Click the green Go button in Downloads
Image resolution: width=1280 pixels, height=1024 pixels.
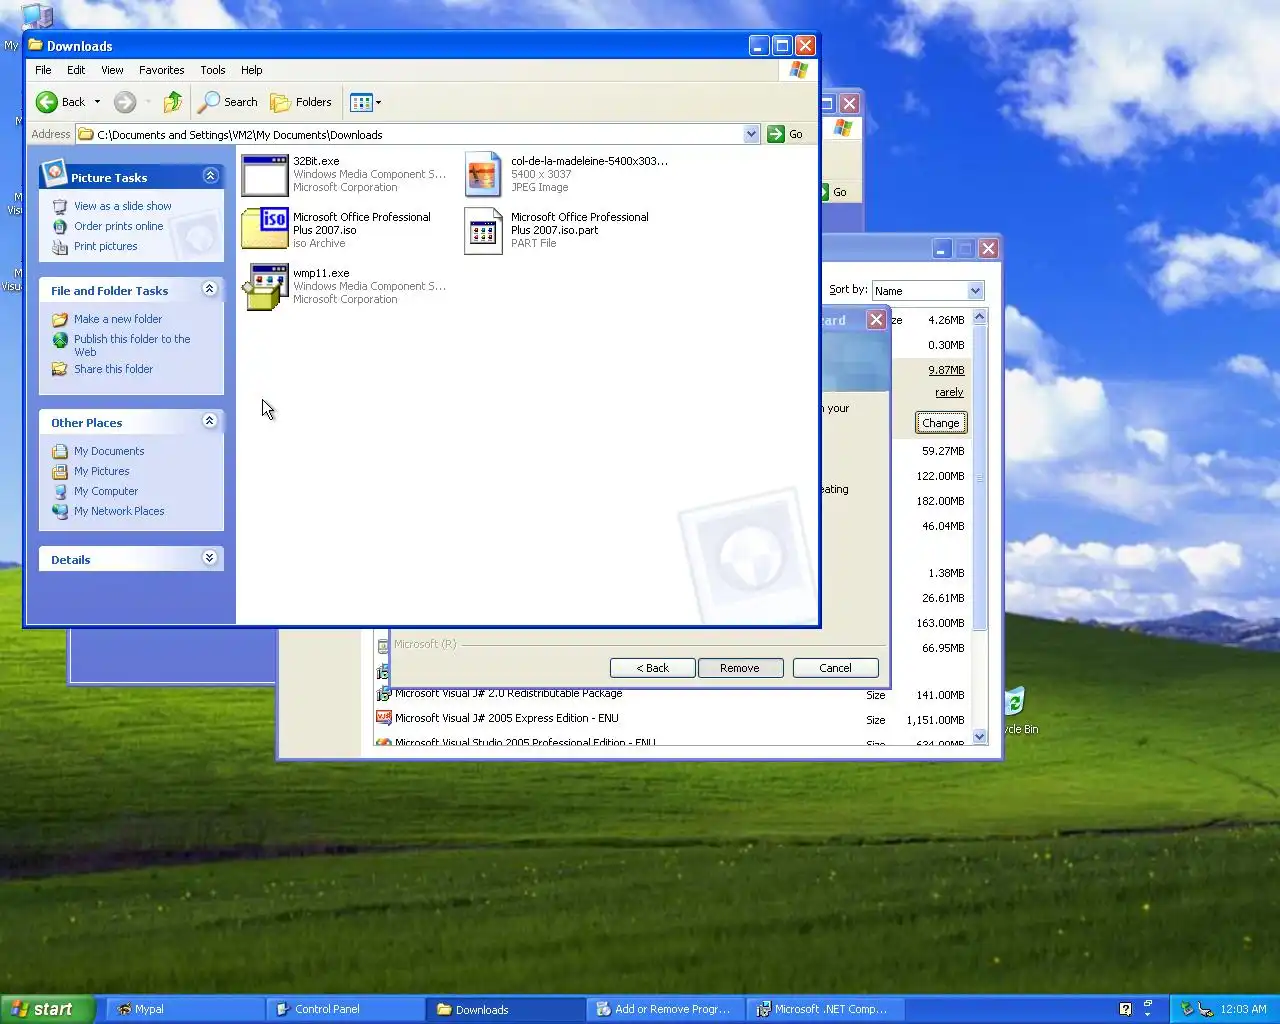click(785, 134)
